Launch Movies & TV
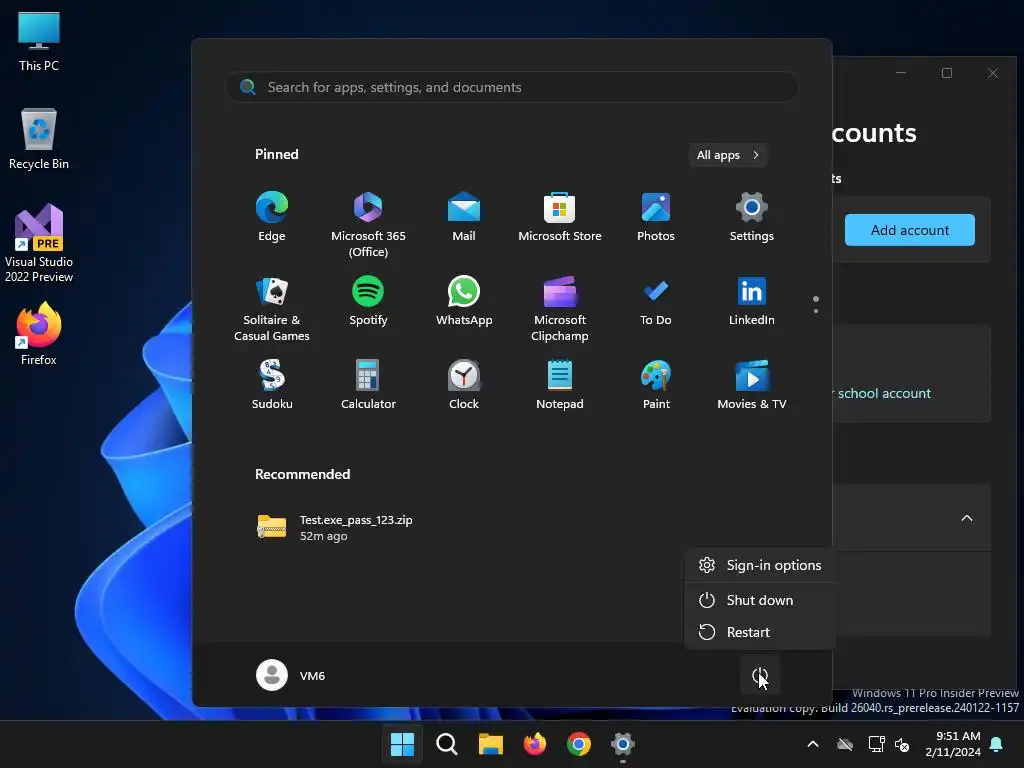Screen dimensions: 1024x768 click(752, 385)
